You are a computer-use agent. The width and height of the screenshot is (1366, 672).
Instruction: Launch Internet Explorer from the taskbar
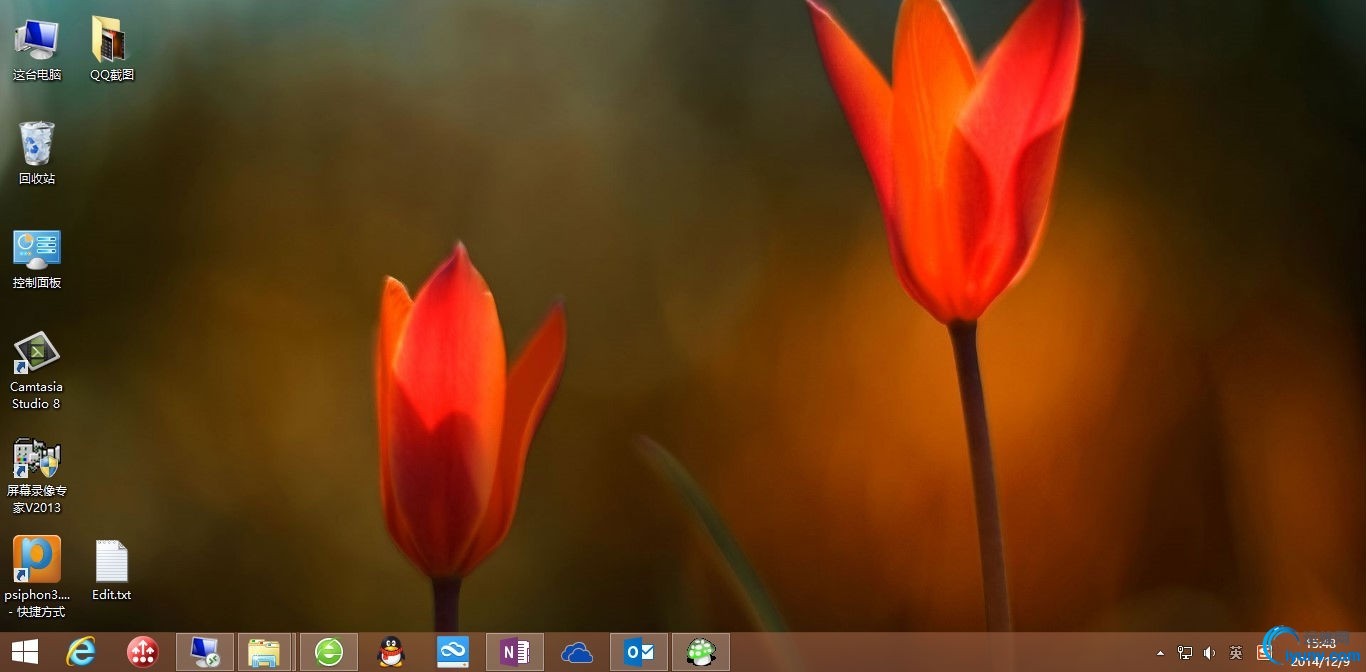point(81,653)
